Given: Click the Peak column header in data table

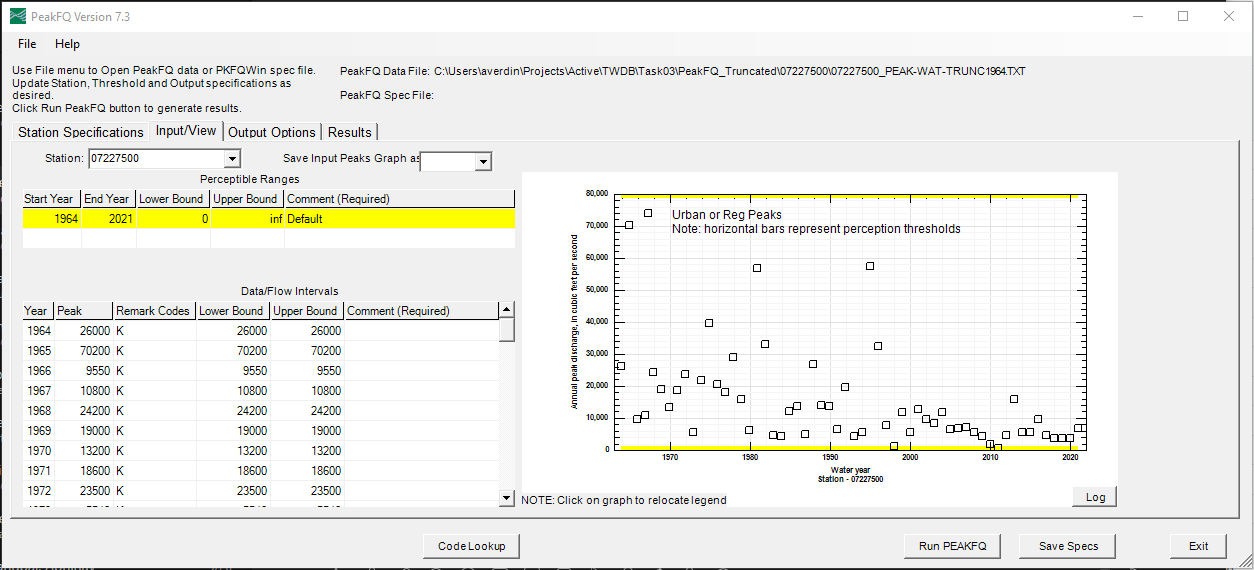Looking at the screenshot, I should (83, 311).
